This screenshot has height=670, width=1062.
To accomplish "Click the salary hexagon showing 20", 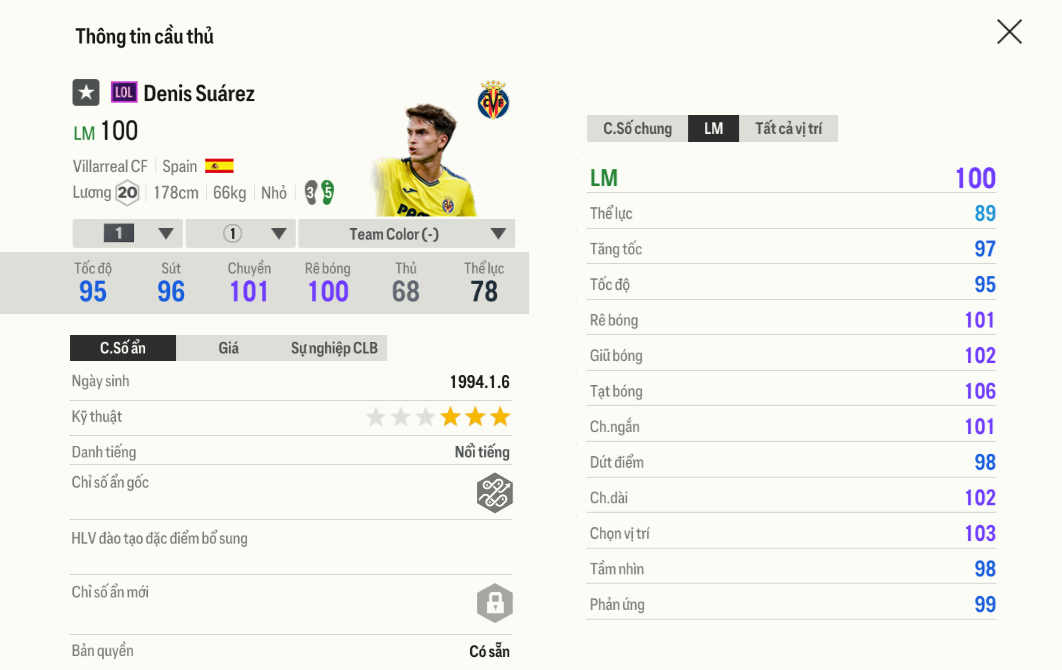I will [x=127, y=193].
